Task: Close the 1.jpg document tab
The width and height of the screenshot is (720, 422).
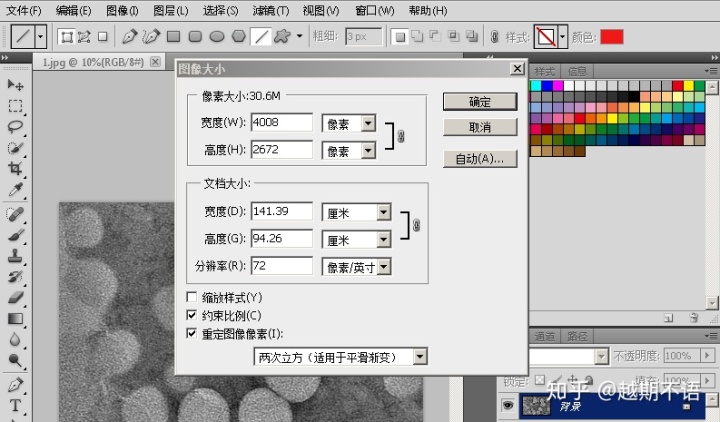Action: pos(155,62)
